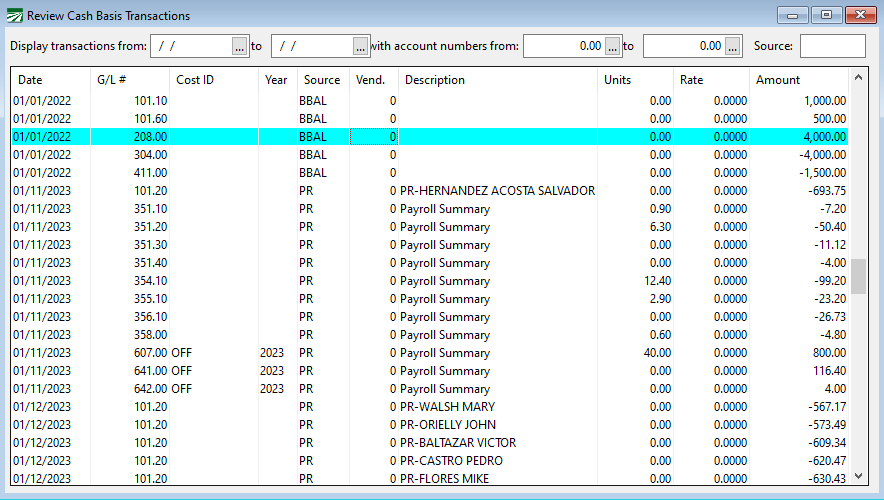Screen dimensions: 884x500
Task: Open date picker for the start date field
Action: [240, 47]
